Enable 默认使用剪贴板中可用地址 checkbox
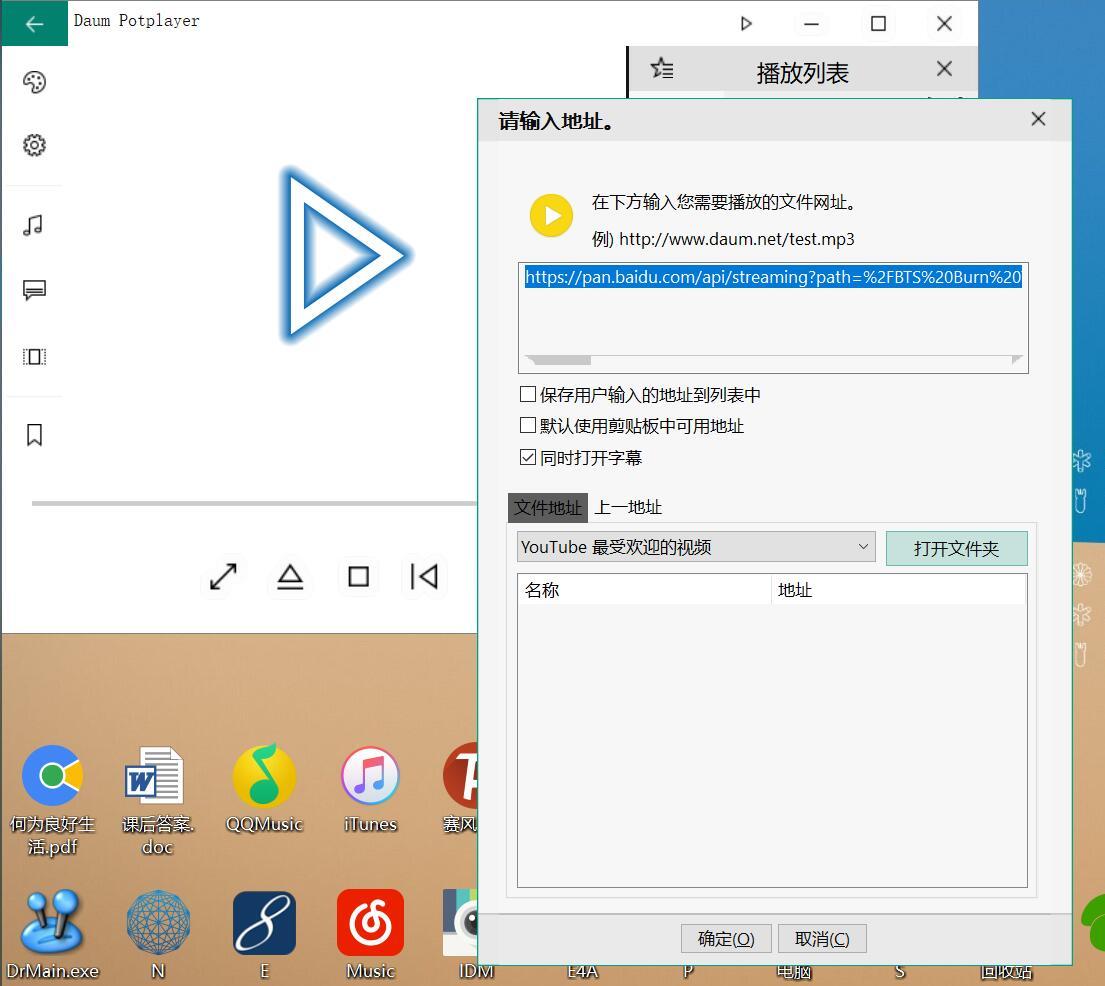The width and height of the screenshot is (1105, 986). pyautogui.click(x=528, y=425)
